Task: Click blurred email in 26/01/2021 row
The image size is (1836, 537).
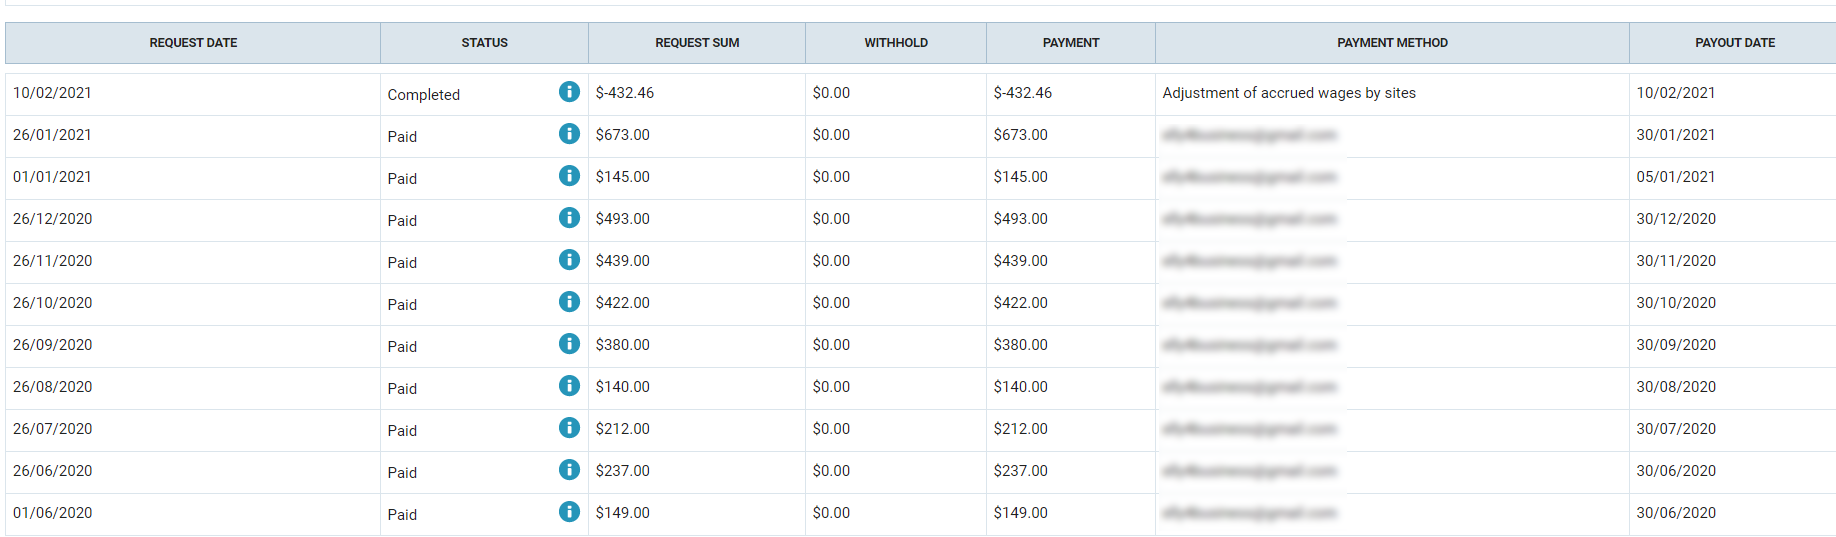Action: coord(1249,135)
